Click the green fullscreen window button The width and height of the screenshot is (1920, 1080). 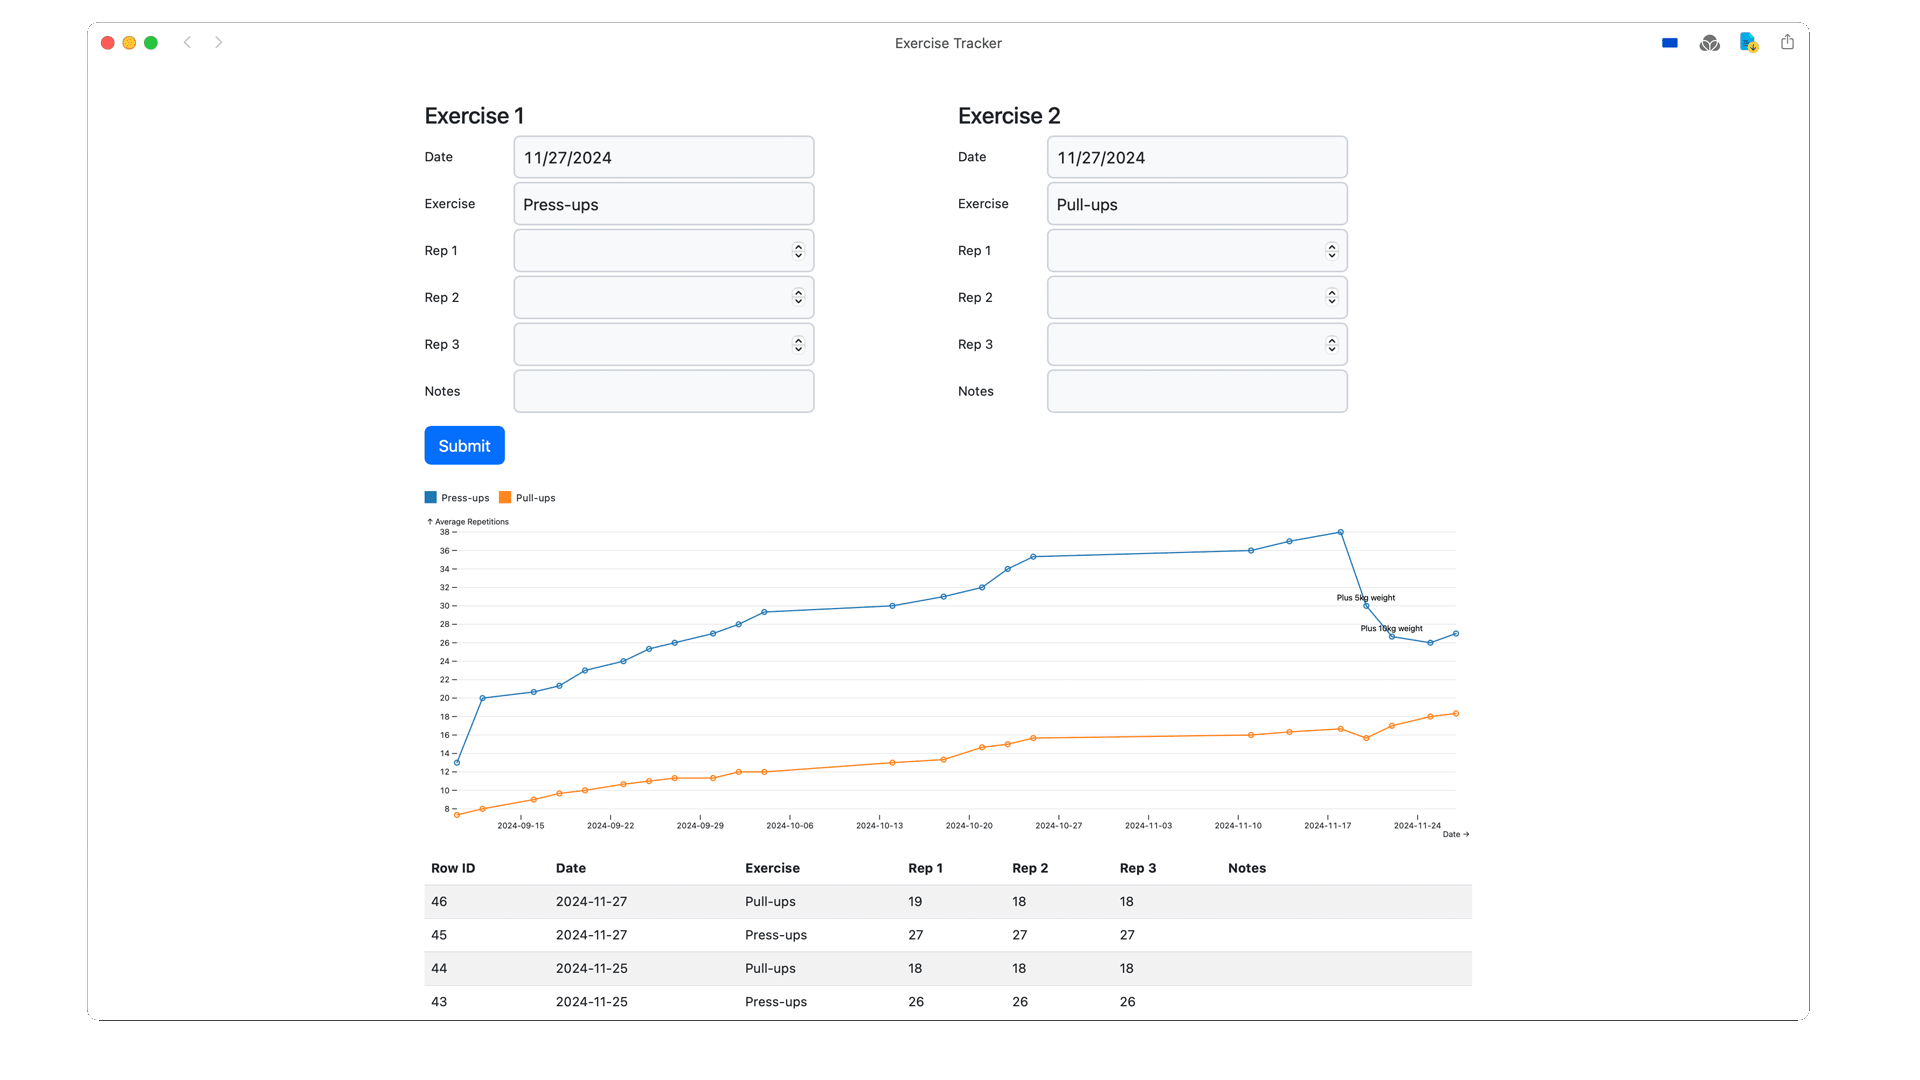click(151, 43)
